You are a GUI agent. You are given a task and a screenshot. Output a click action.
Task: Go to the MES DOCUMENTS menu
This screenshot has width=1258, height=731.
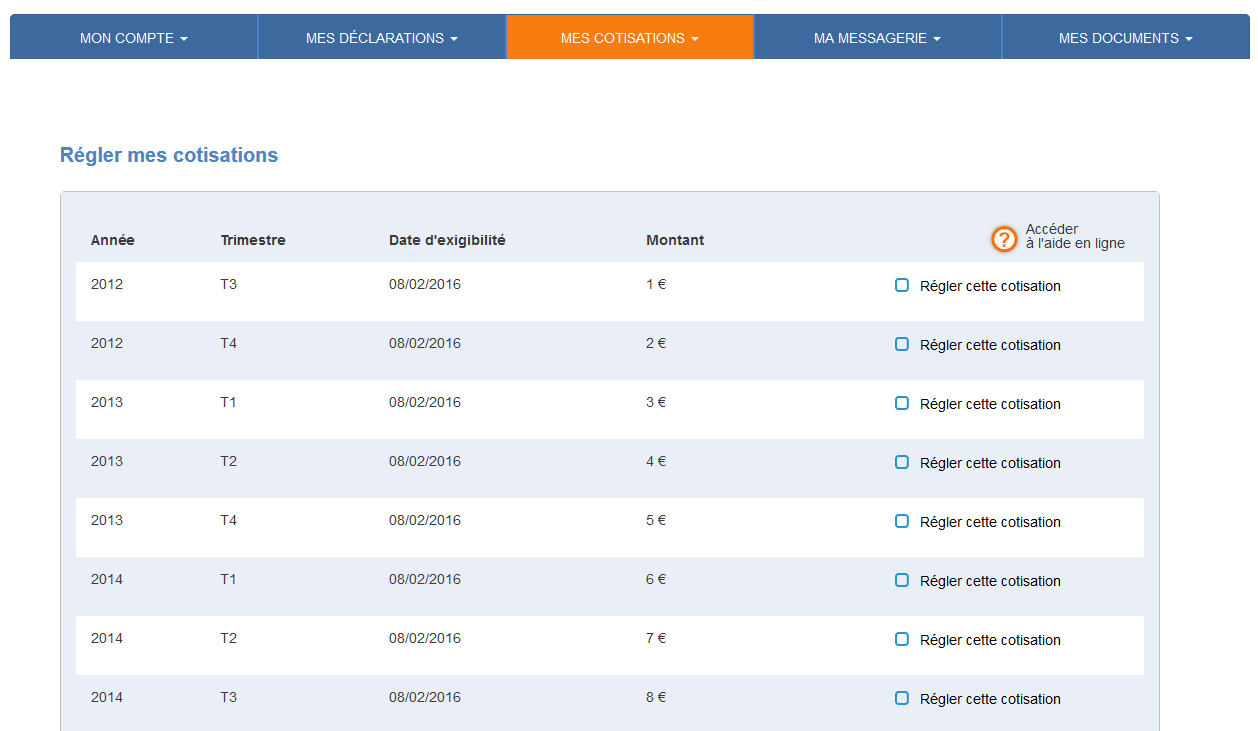pos(1125,38)
